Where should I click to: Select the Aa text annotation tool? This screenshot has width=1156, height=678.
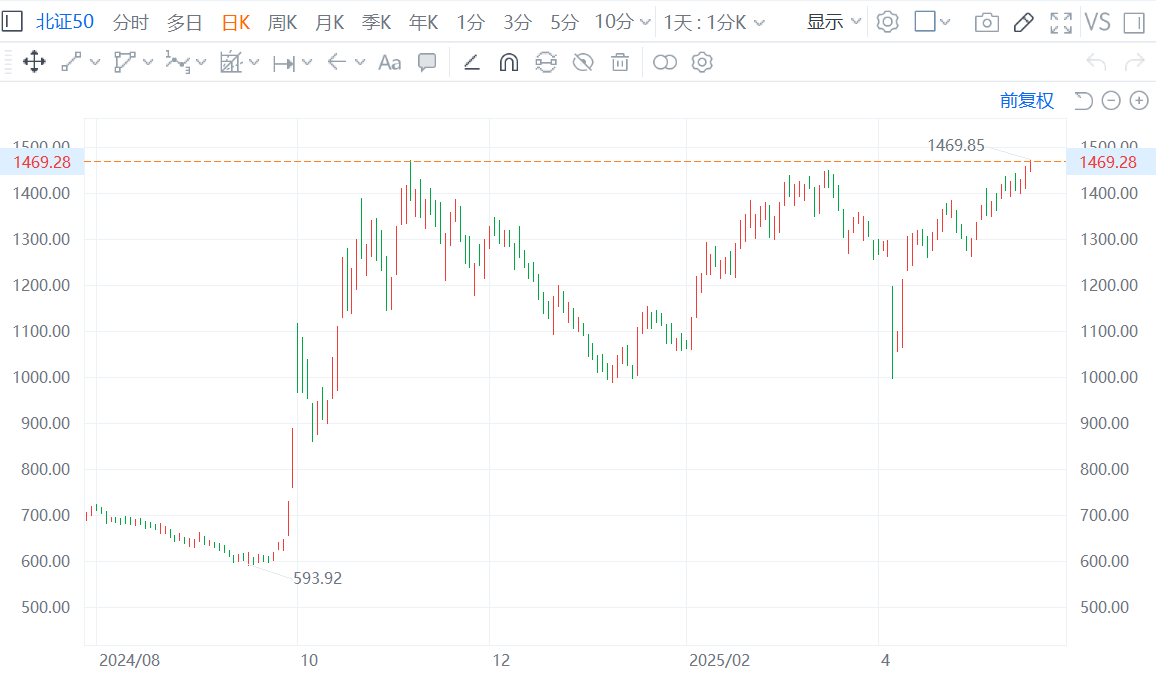(389, 63)
